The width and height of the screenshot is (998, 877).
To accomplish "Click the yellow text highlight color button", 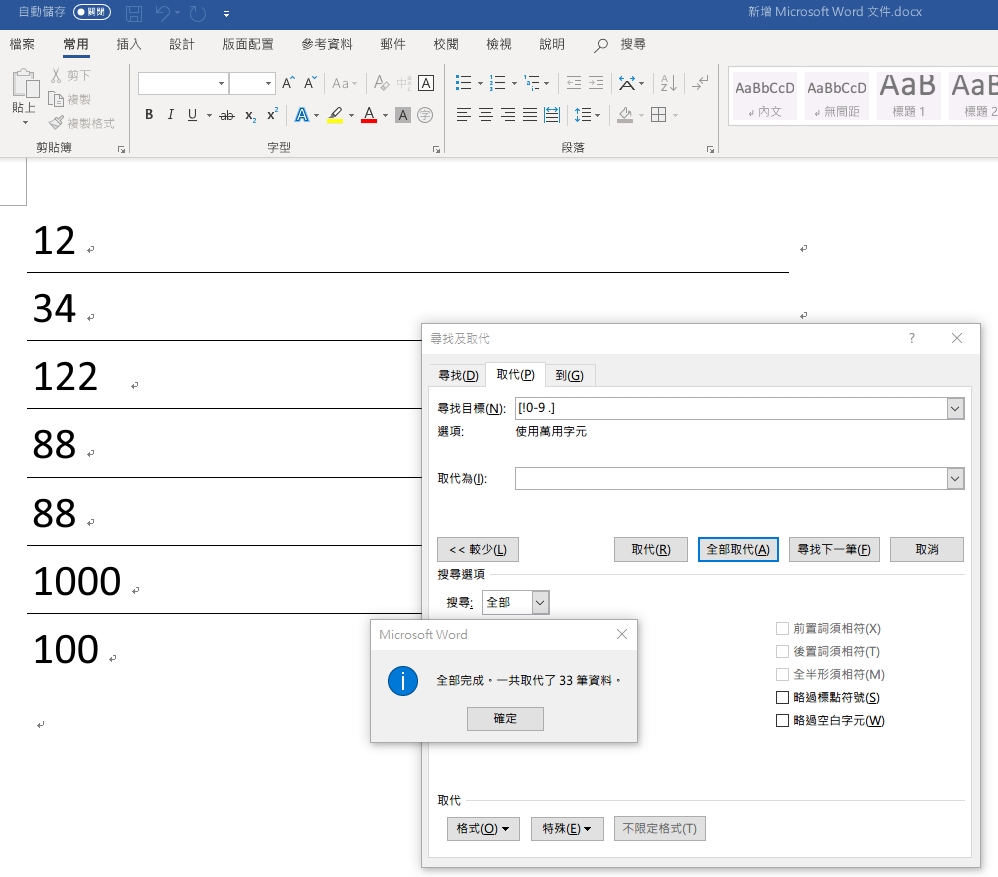I will pyautogui.click(x=335, y=115).
